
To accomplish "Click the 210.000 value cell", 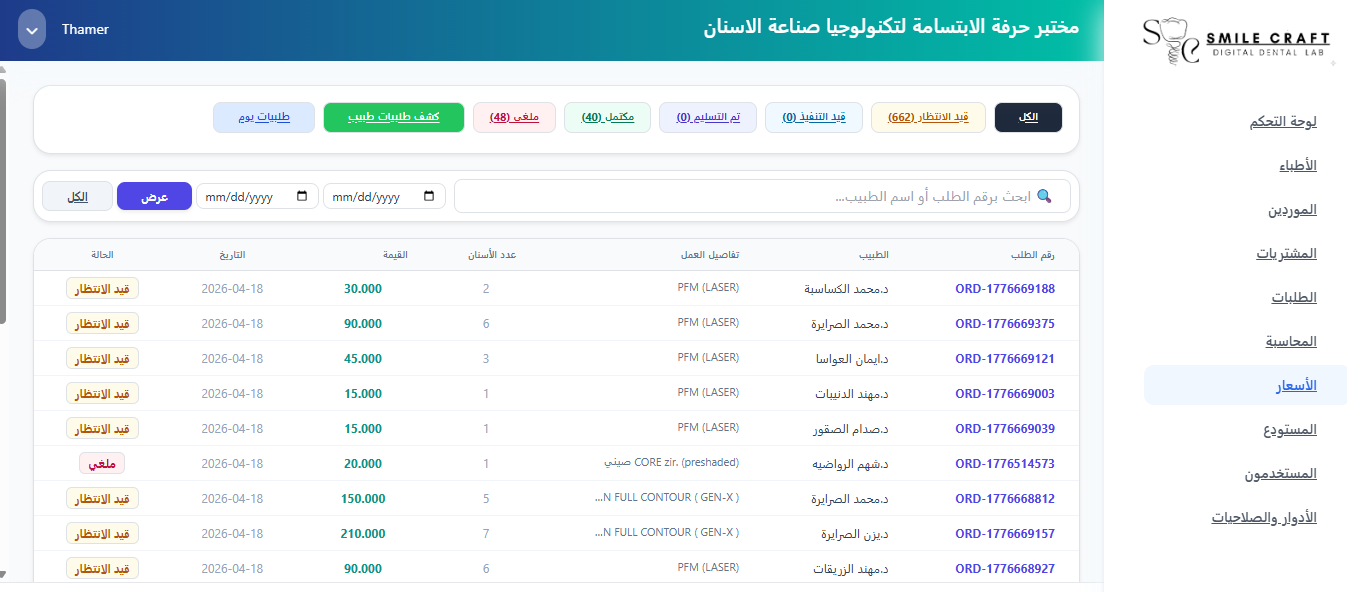I will [x=363, y=534].
